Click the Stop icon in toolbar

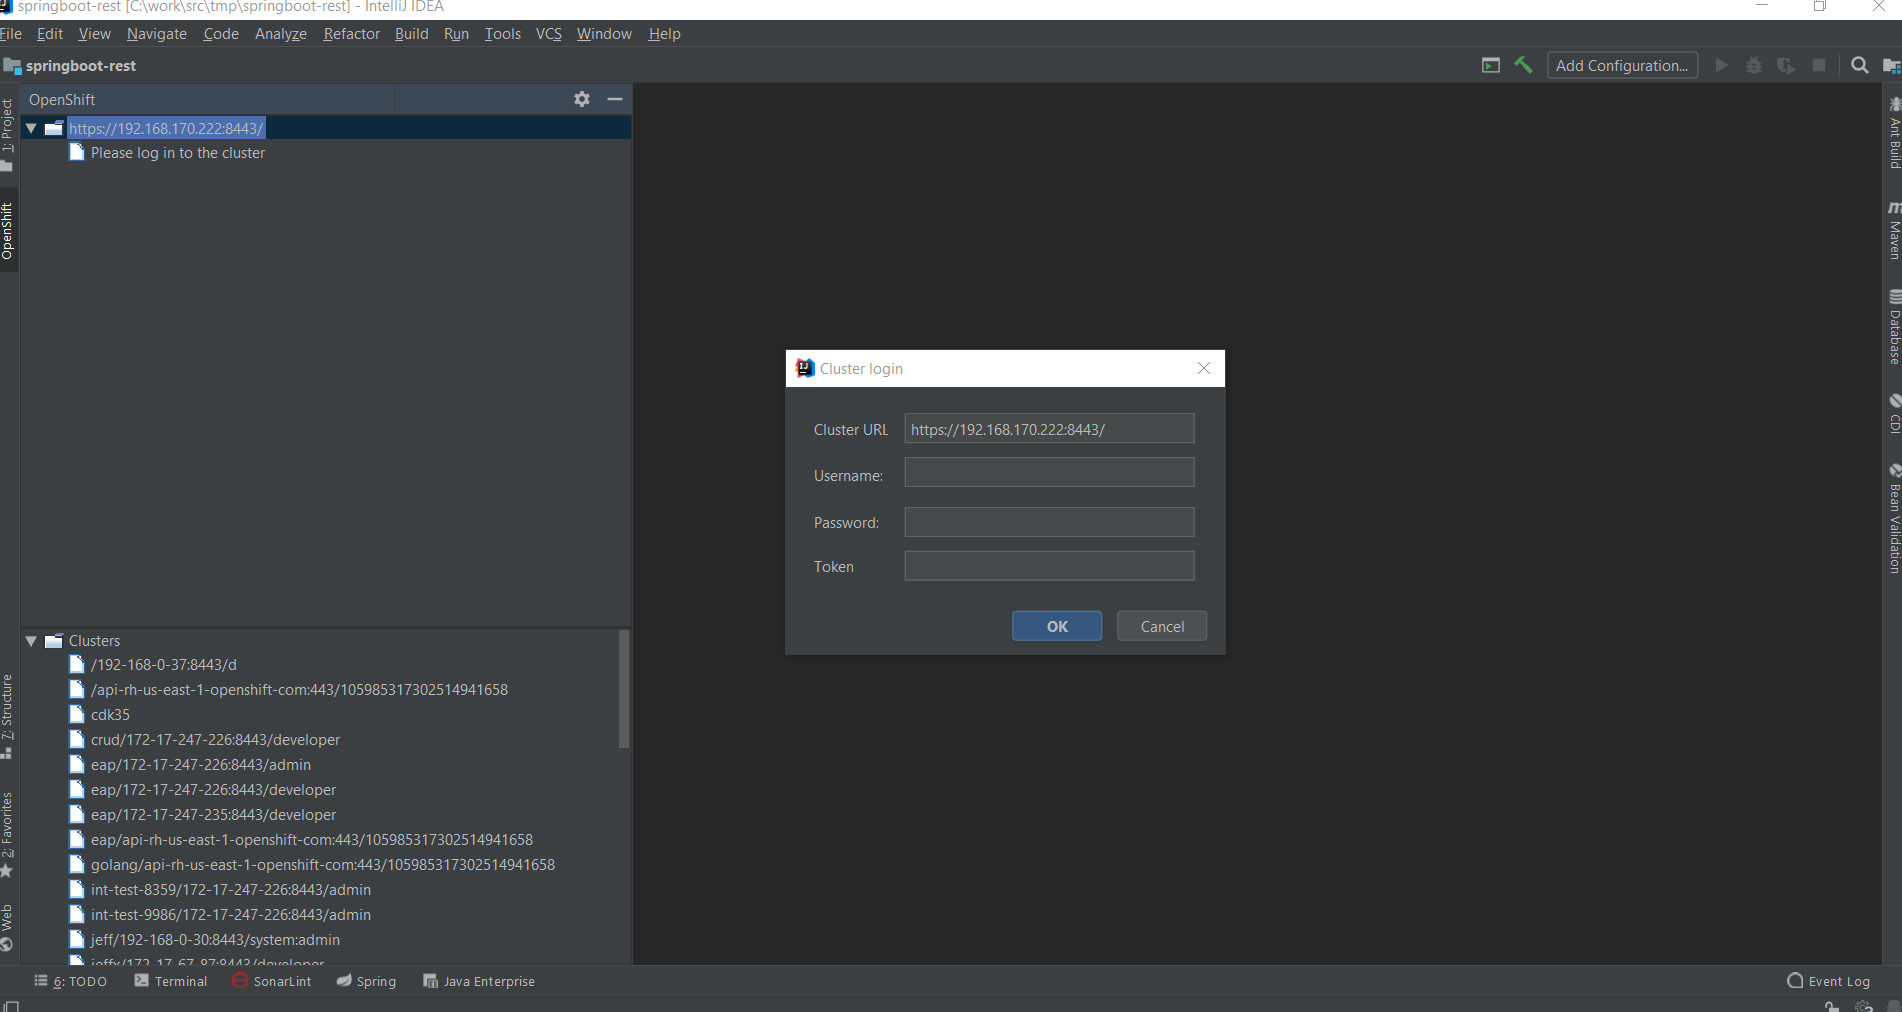point(1819,65)
